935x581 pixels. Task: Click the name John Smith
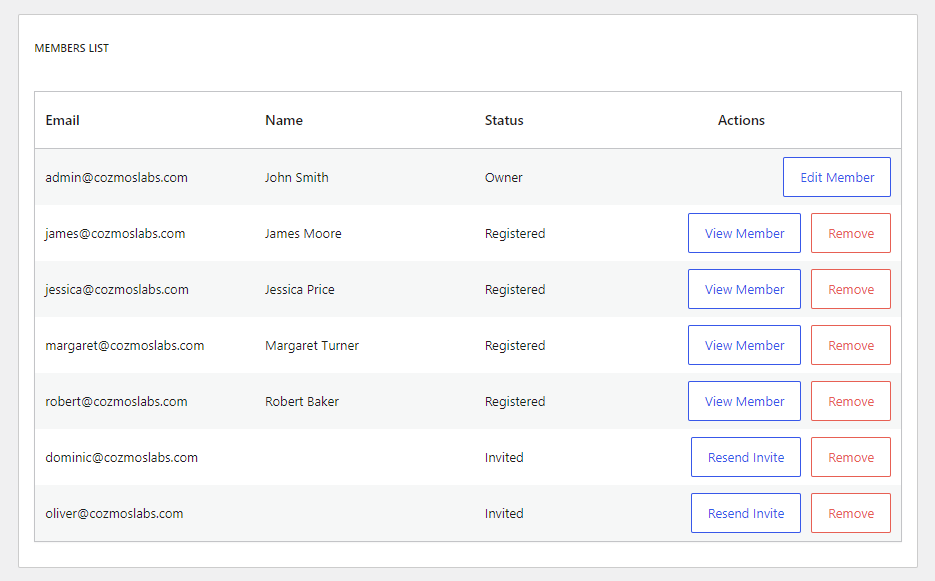pos(296,178)
